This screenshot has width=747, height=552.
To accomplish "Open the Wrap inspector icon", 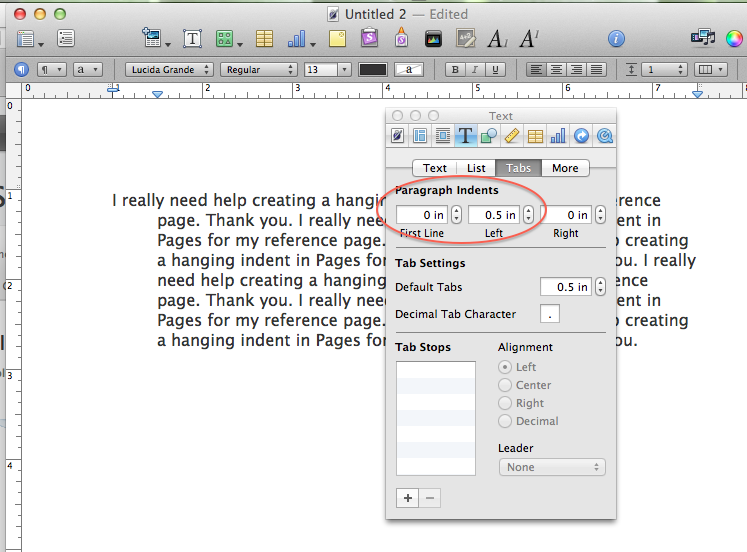I will pos(443,136).
